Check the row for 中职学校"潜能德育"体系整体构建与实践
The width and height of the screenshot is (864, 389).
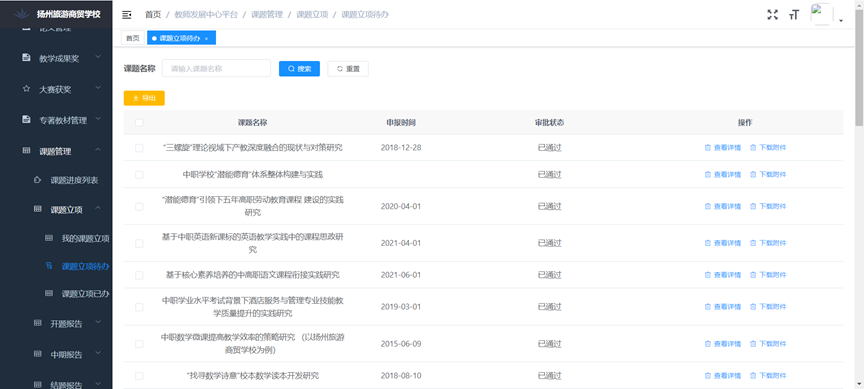click(x=139, y=175)
